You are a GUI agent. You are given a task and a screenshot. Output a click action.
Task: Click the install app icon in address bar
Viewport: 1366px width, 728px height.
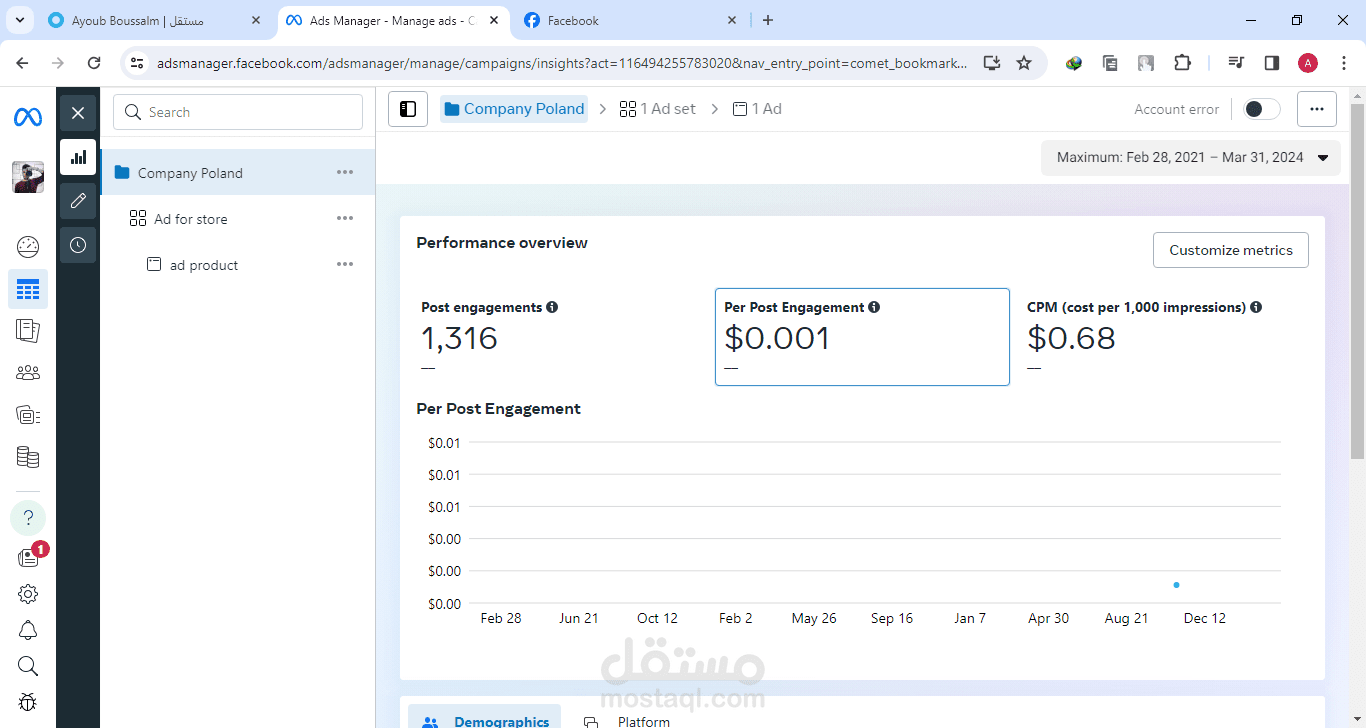coord(992,63)
